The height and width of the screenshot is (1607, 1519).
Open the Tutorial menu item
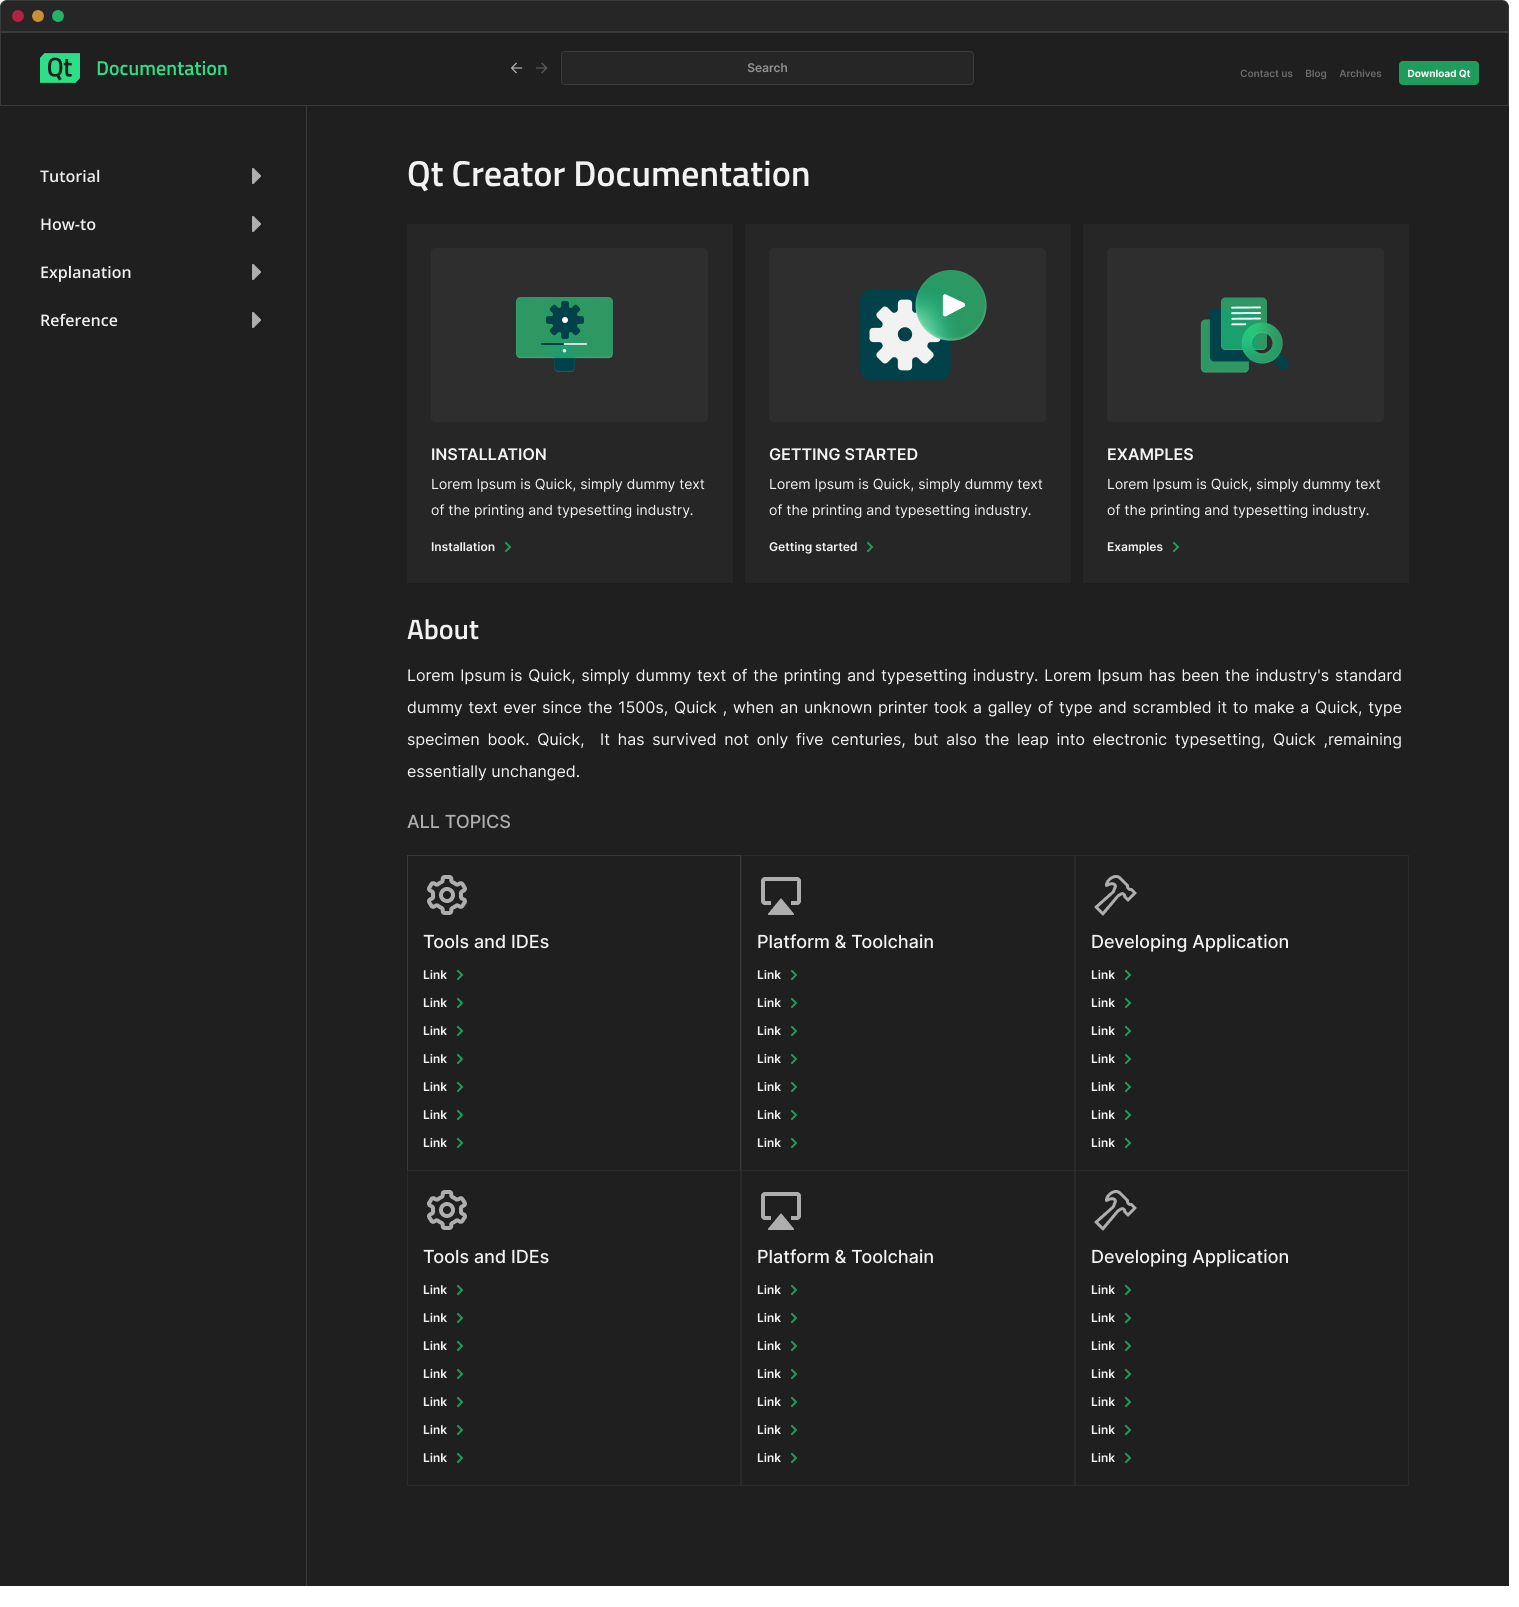click(x=70, y=176)
